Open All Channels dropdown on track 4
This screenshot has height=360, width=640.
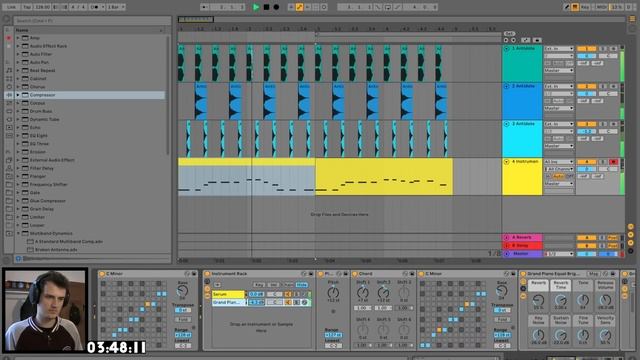click(x=558, y=169)
